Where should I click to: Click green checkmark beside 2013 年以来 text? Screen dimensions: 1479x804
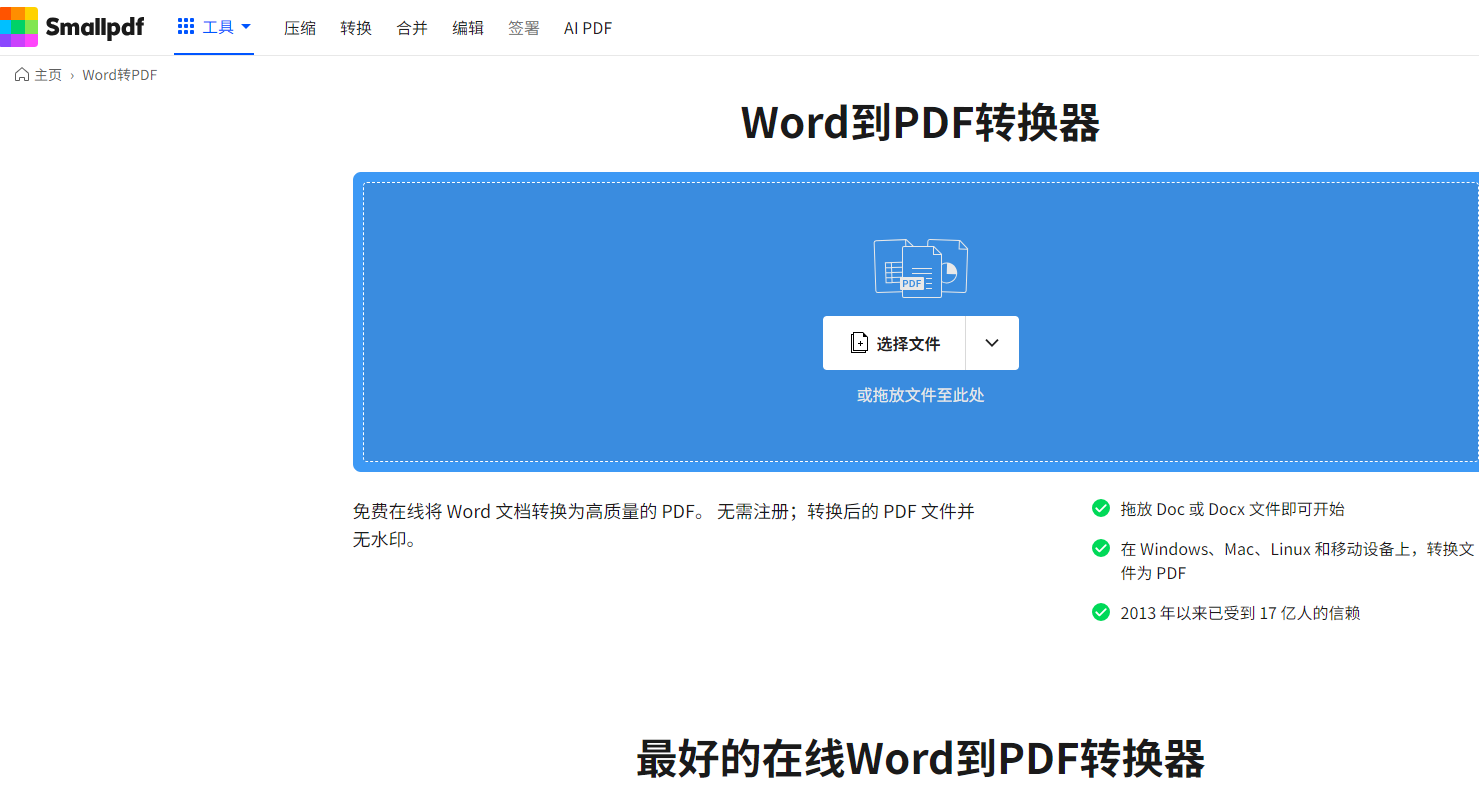1101,612
